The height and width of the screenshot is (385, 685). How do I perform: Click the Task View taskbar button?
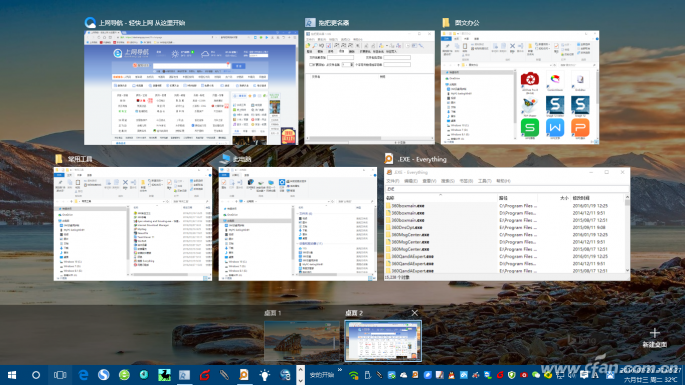pos(60,375)
